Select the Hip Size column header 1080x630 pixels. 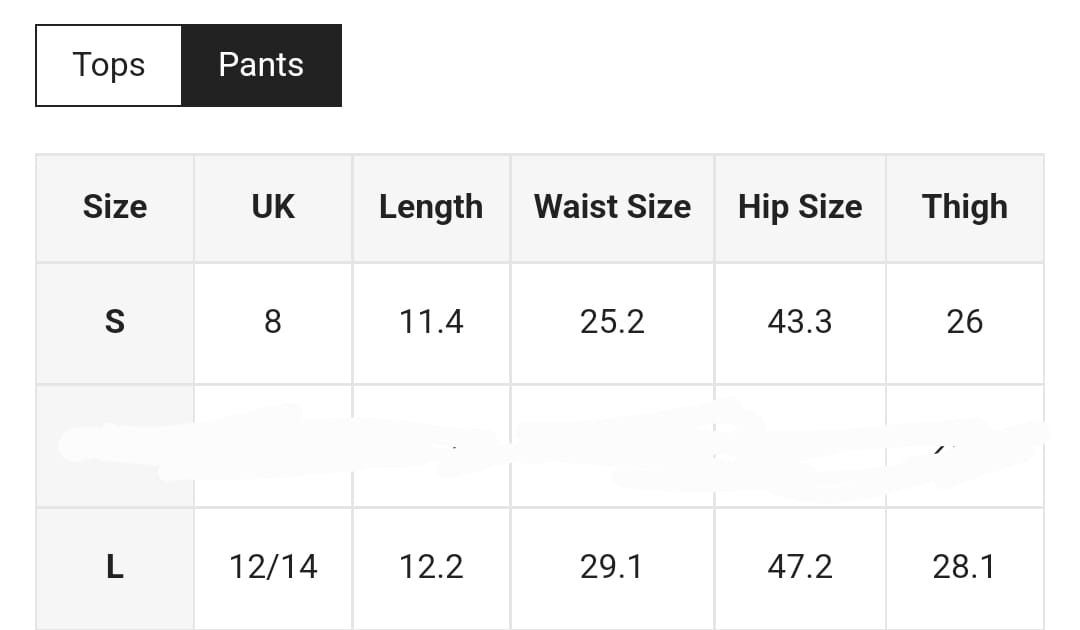point(800,207)
